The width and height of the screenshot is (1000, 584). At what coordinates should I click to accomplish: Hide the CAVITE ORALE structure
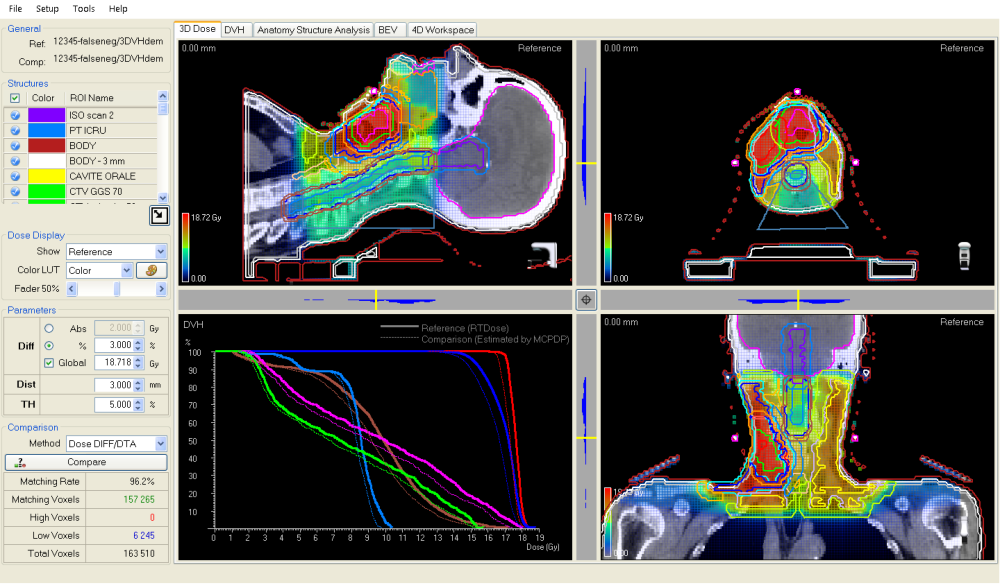coord(15,176)
